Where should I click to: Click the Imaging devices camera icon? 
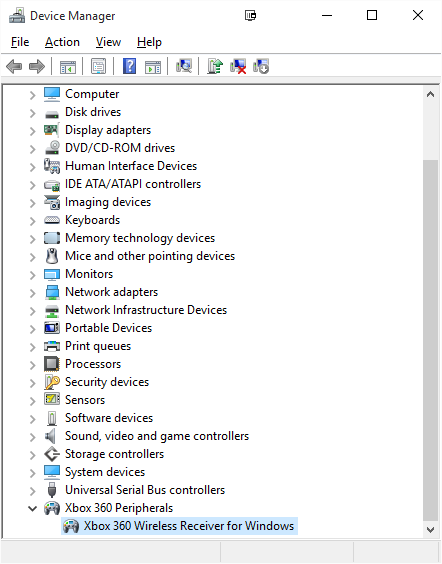[52, 202]
